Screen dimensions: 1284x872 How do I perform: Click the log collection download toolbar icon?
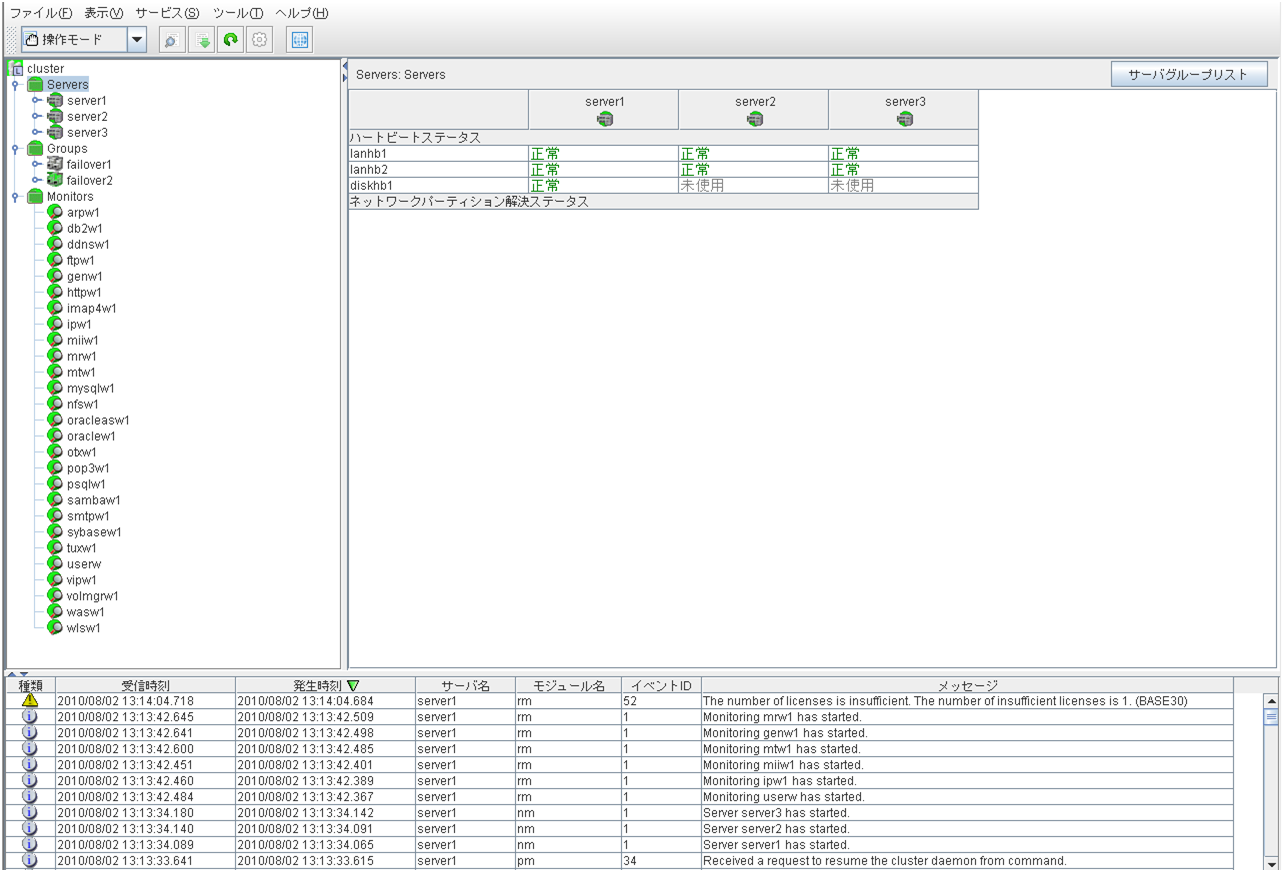tap(201, 40)
